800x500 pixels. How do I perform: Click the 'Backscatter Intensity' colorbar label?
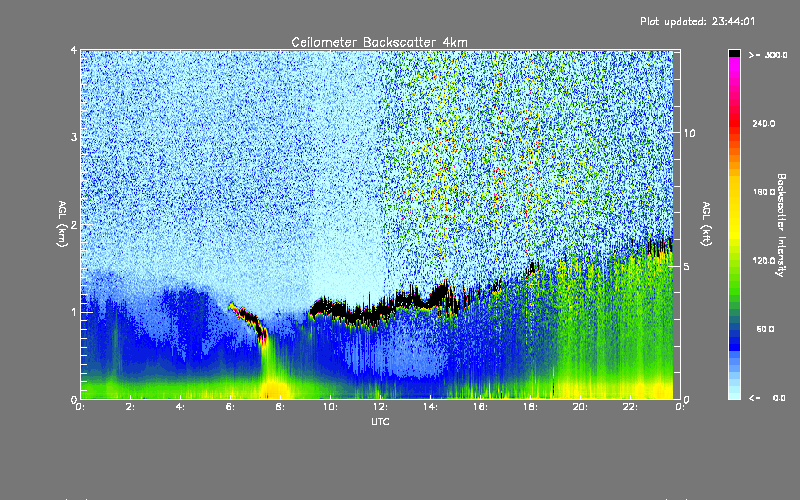click(781, 225)
